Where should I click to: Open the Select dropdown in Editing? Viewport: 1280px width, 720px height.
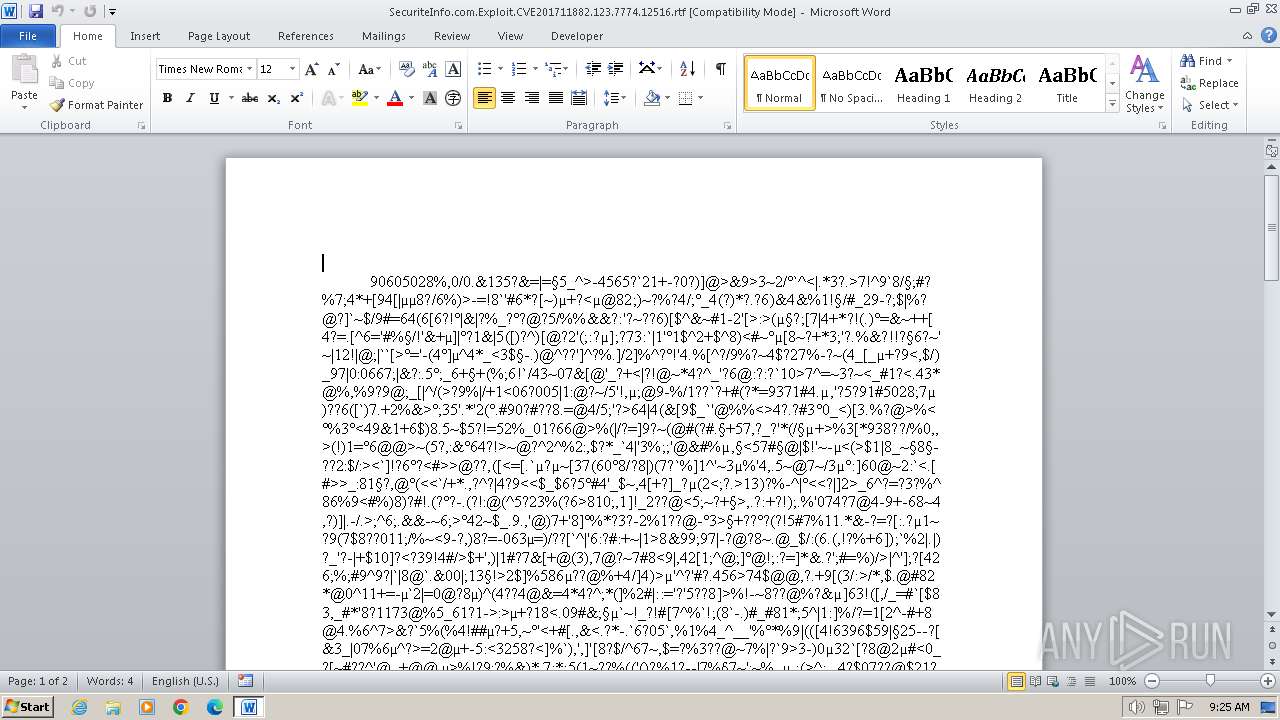point(1210,105)
